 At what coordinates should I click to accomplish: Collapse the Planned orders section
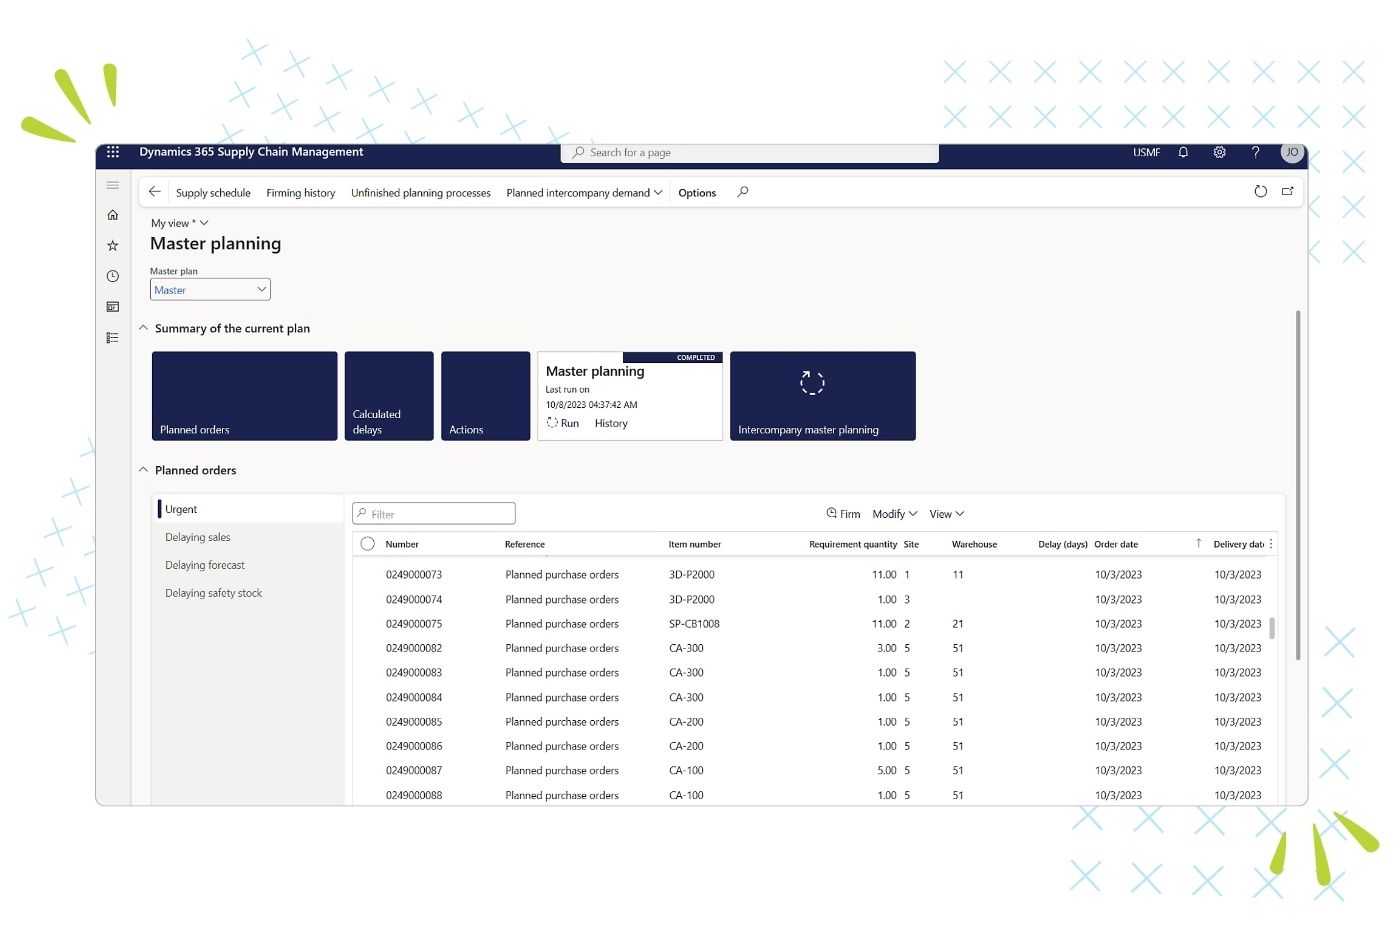(143, 470)
